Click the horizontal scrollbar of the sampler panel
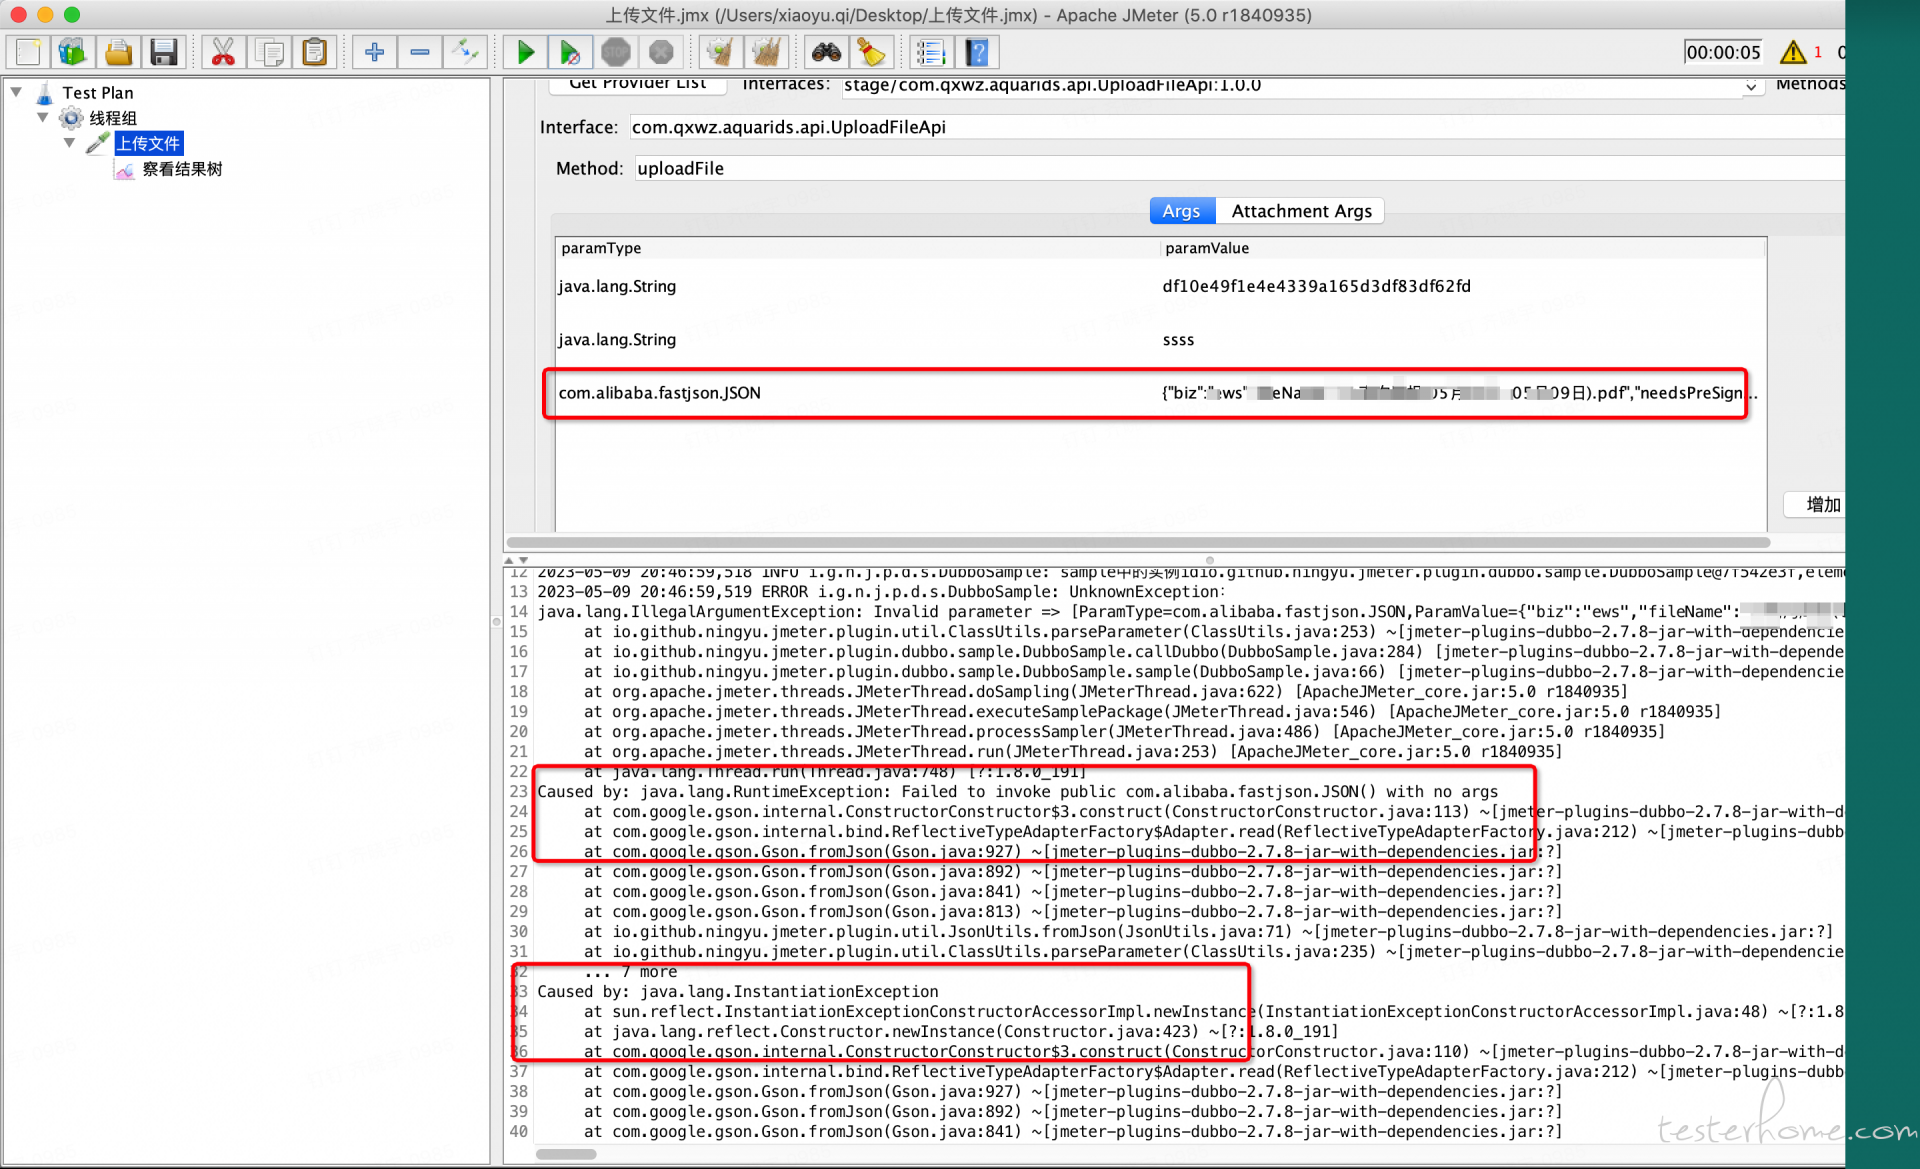 (1138, 543)
